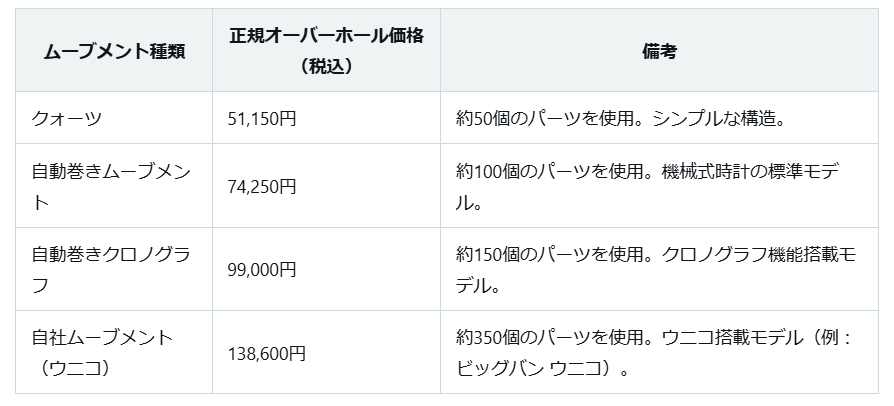The image size is (894, 406).
Task: Click the 138,600円 price
Action: pos(267,354)
